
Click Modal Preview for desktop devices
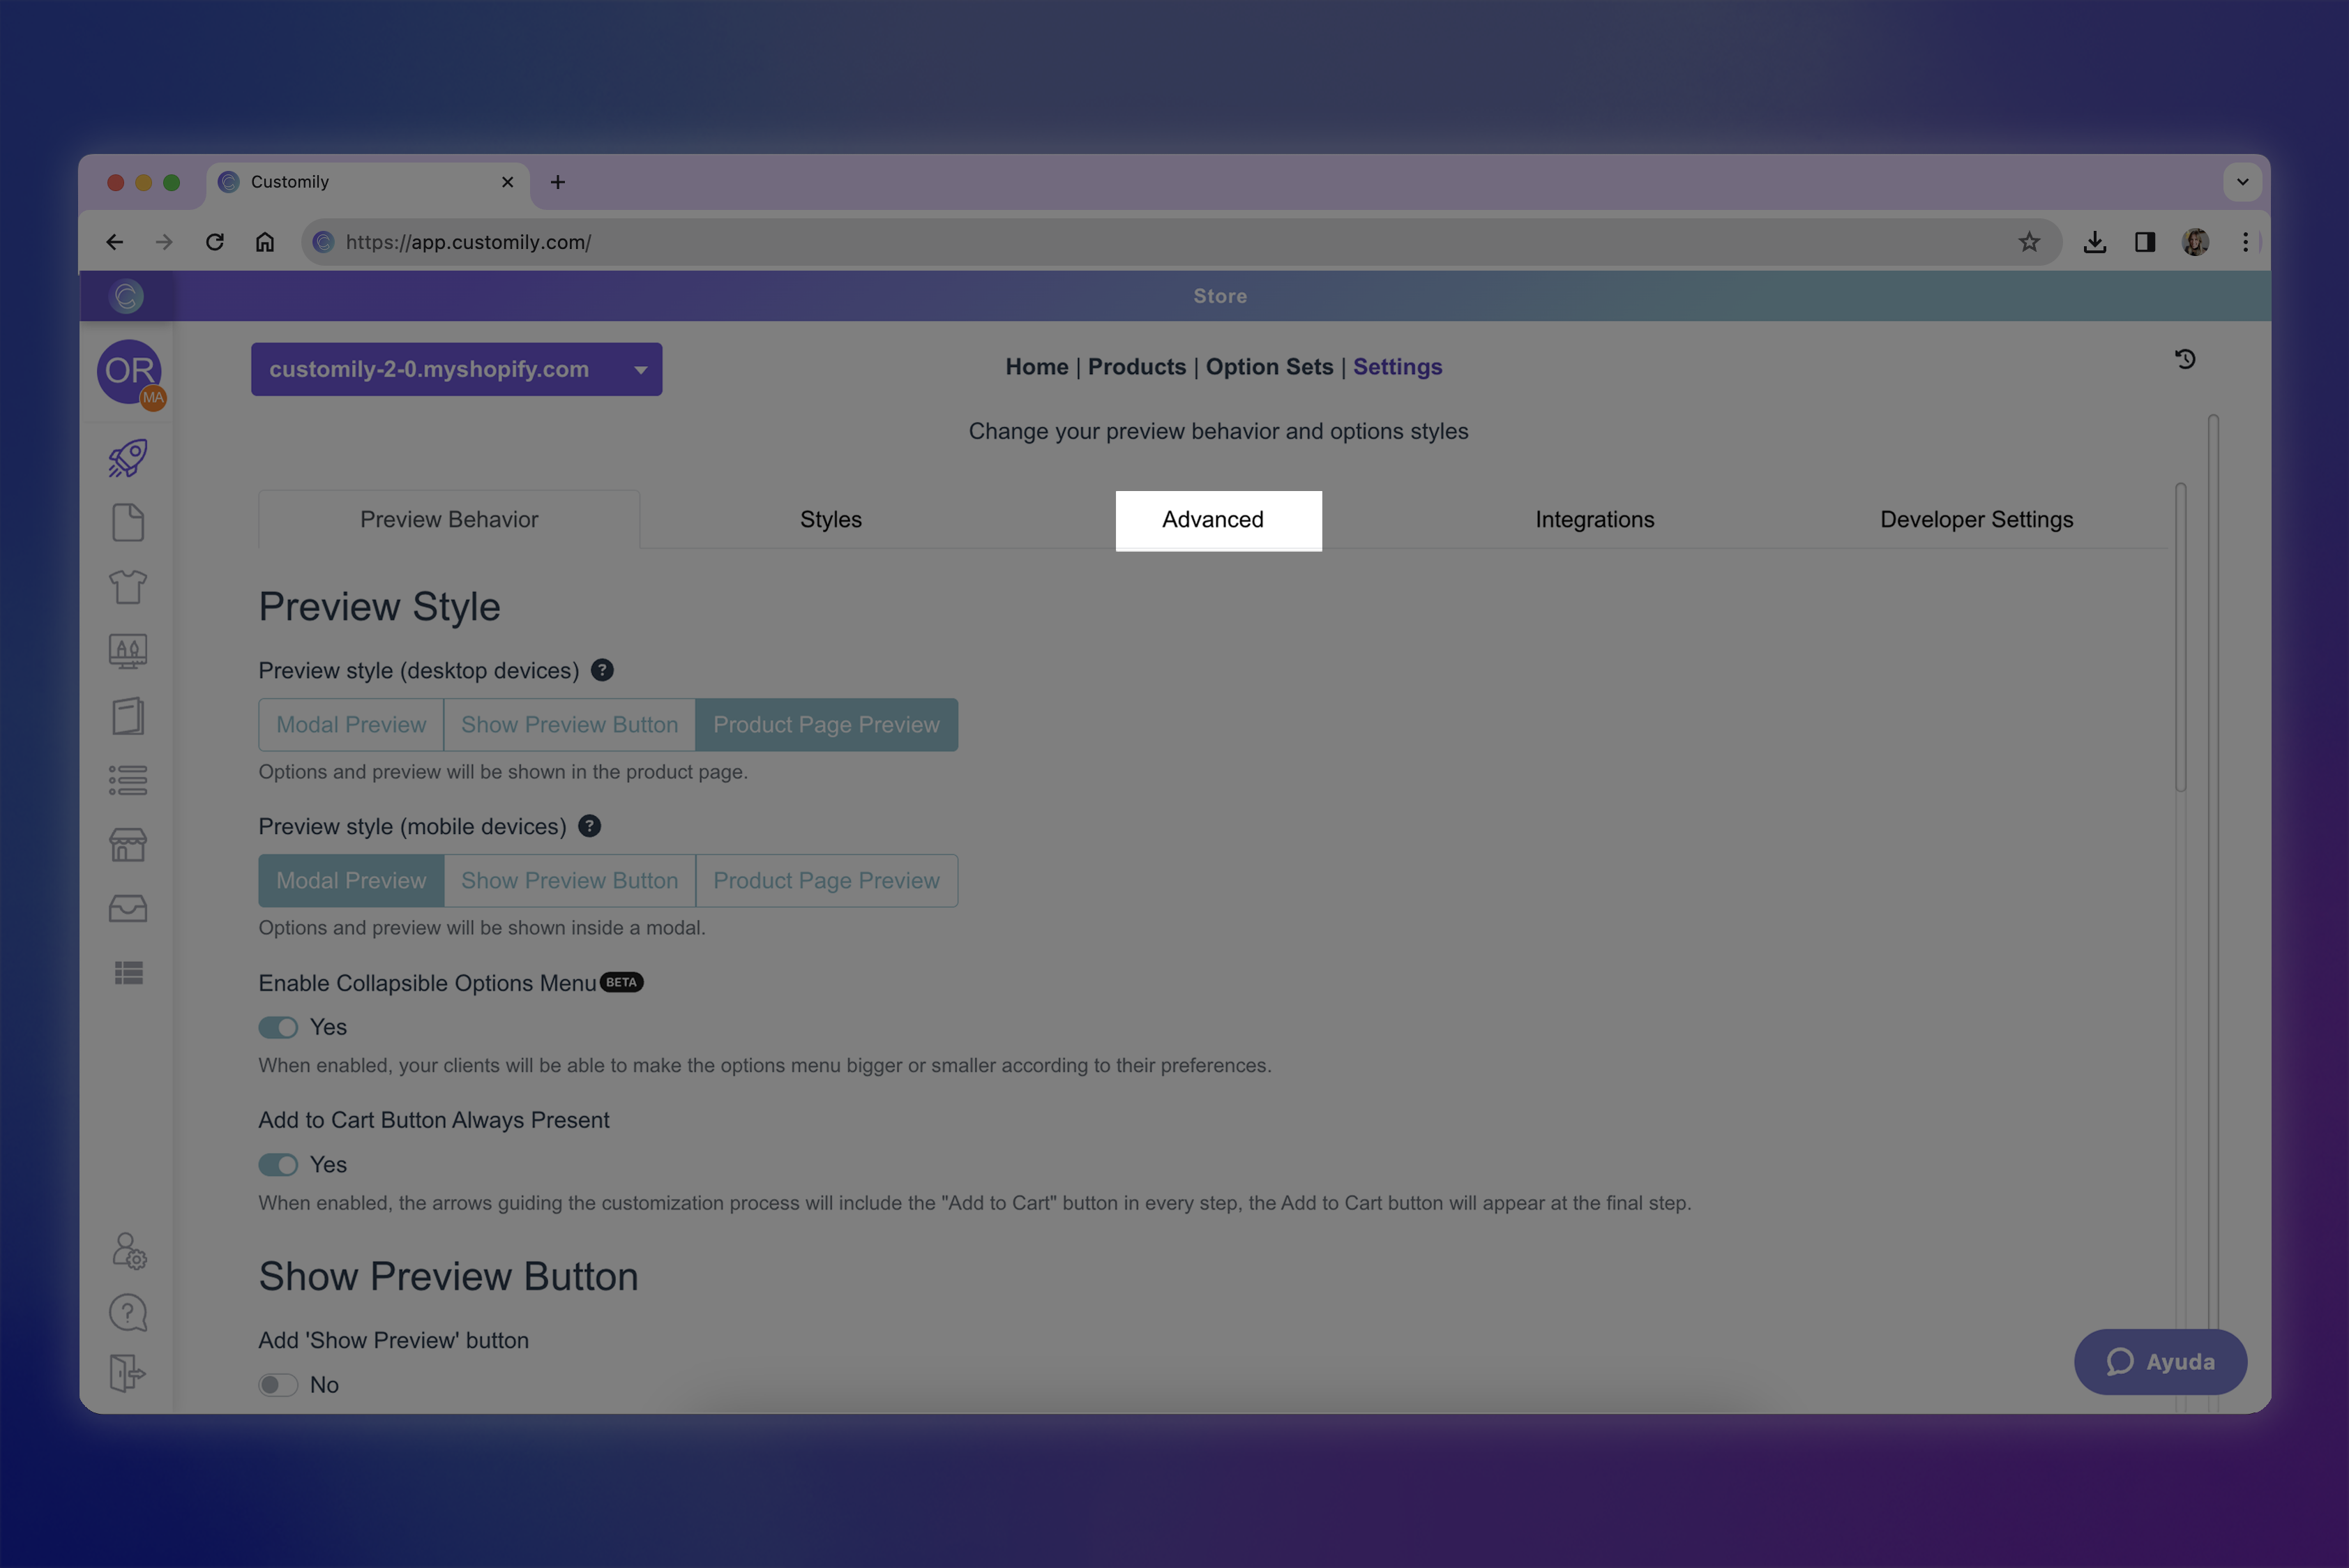351,724
